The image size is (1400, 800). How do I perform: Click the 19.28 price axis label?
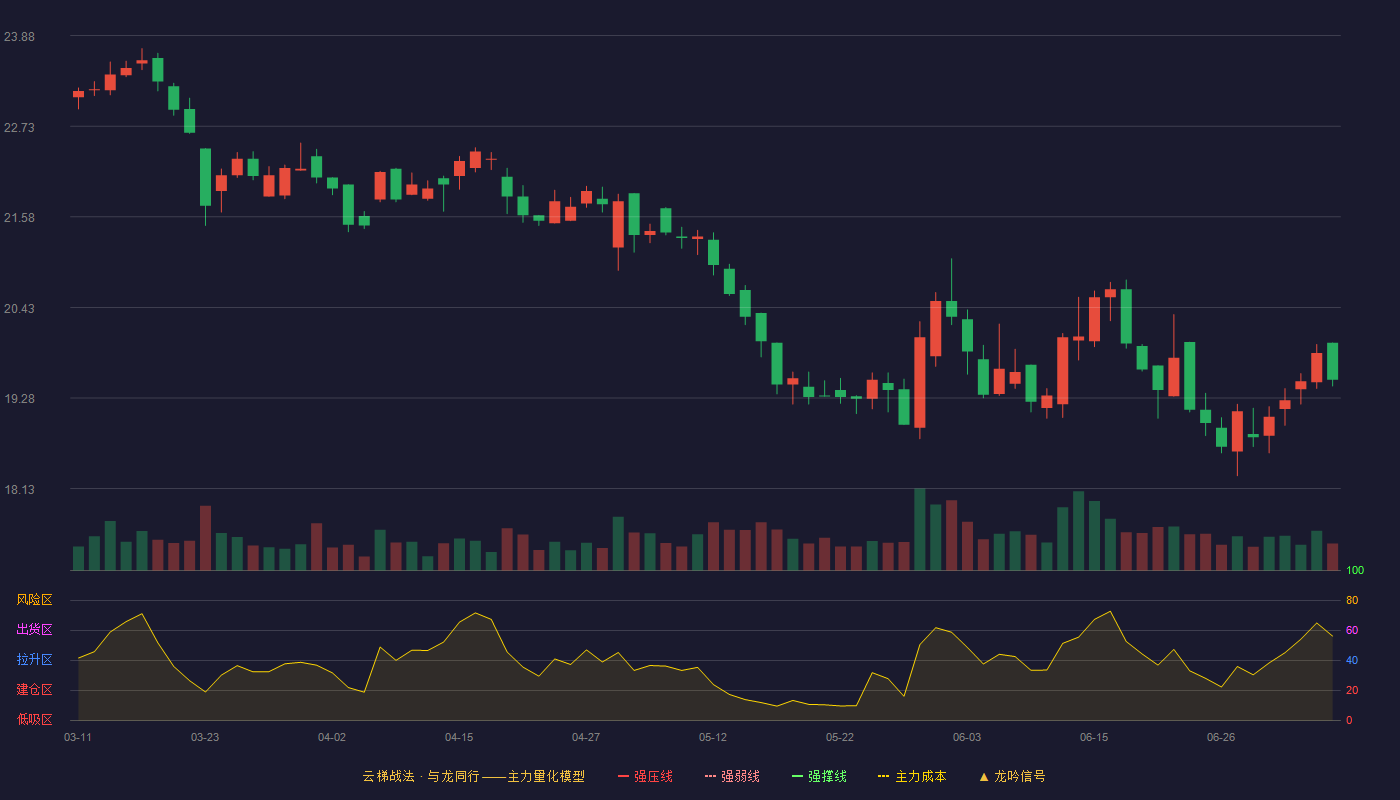(x=19, y=399)
